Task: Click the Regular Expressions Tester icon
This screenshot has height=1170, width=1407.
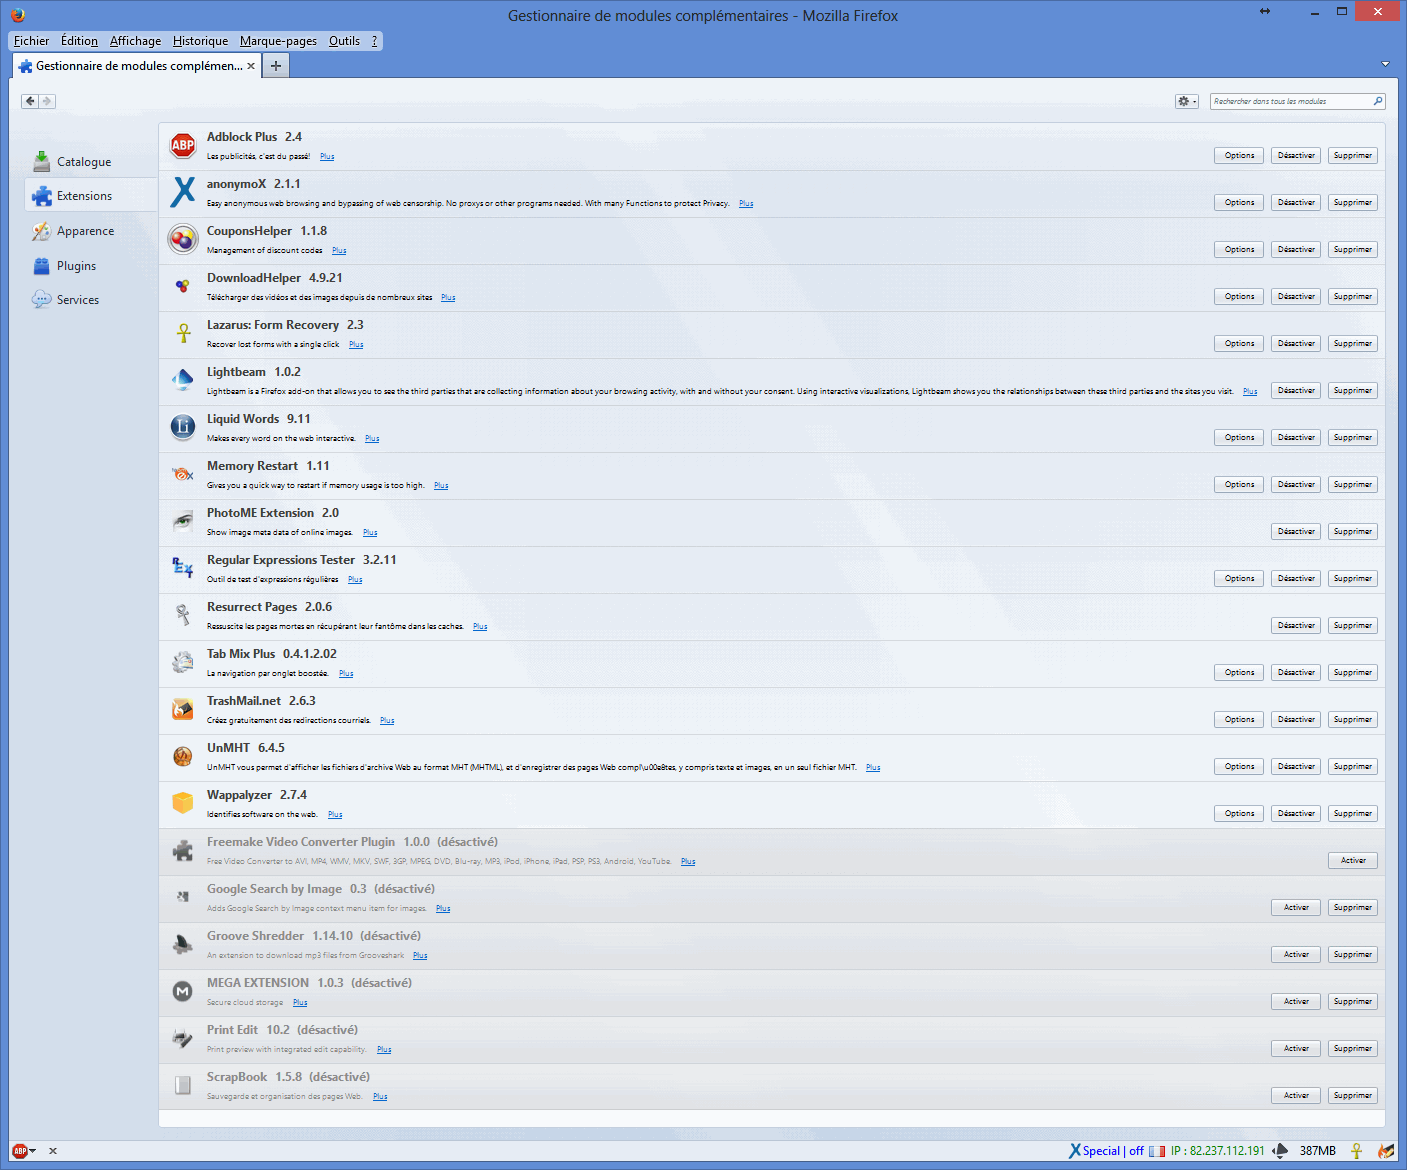Action: point(183,568)
